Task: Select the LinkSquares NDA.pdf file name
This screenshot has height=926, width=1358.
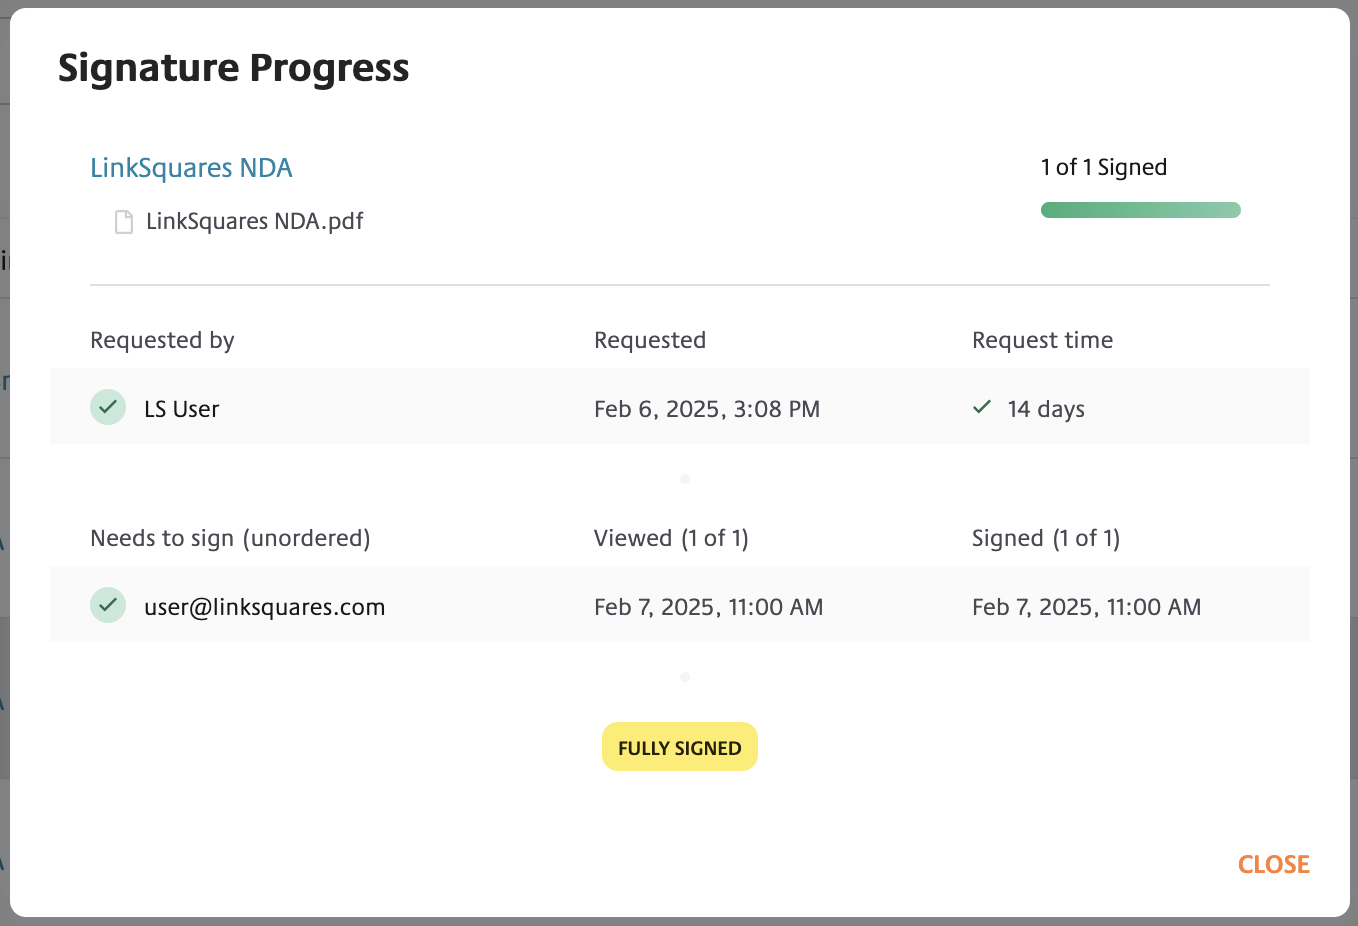Action: [x=255, y=221]
